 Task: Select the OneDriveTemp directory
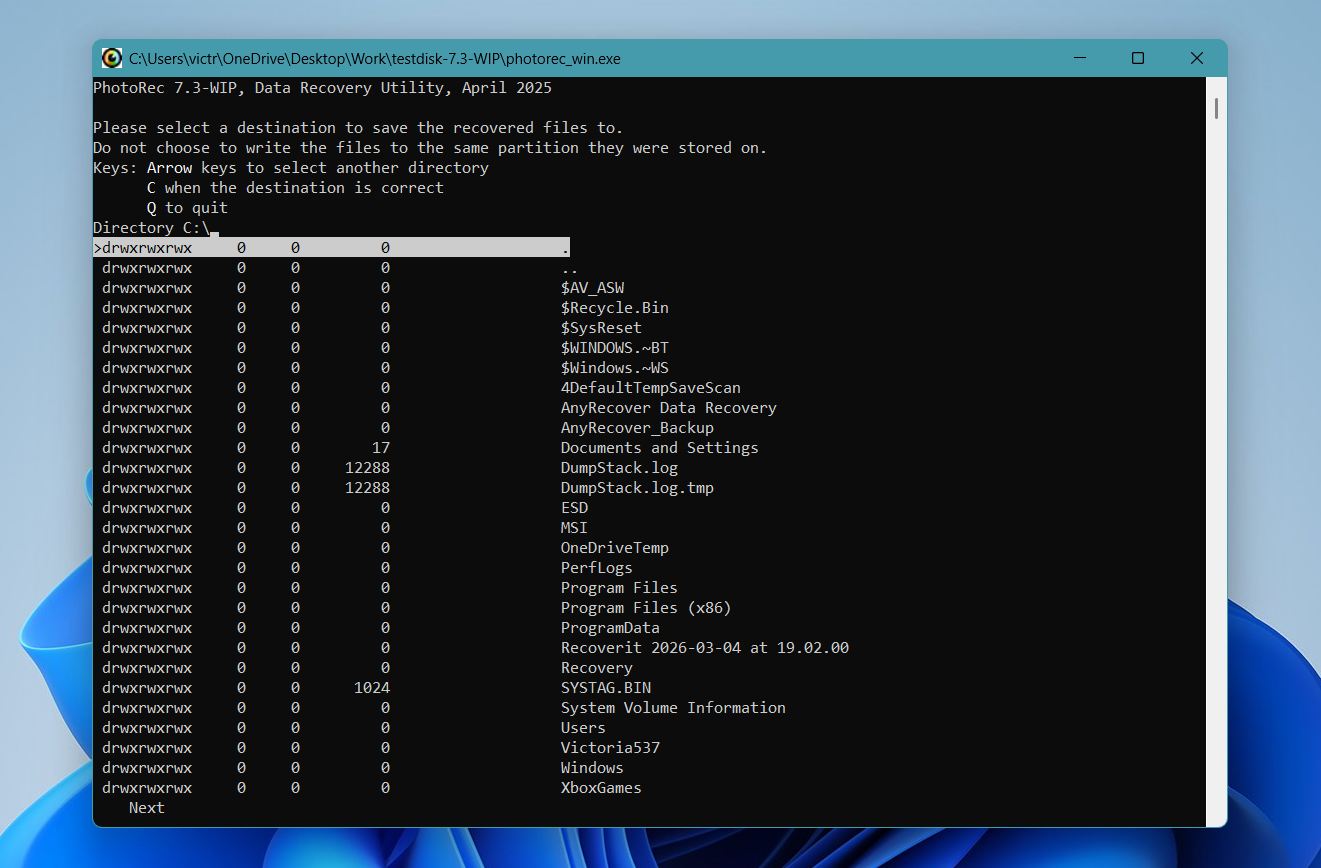[615, 547]
